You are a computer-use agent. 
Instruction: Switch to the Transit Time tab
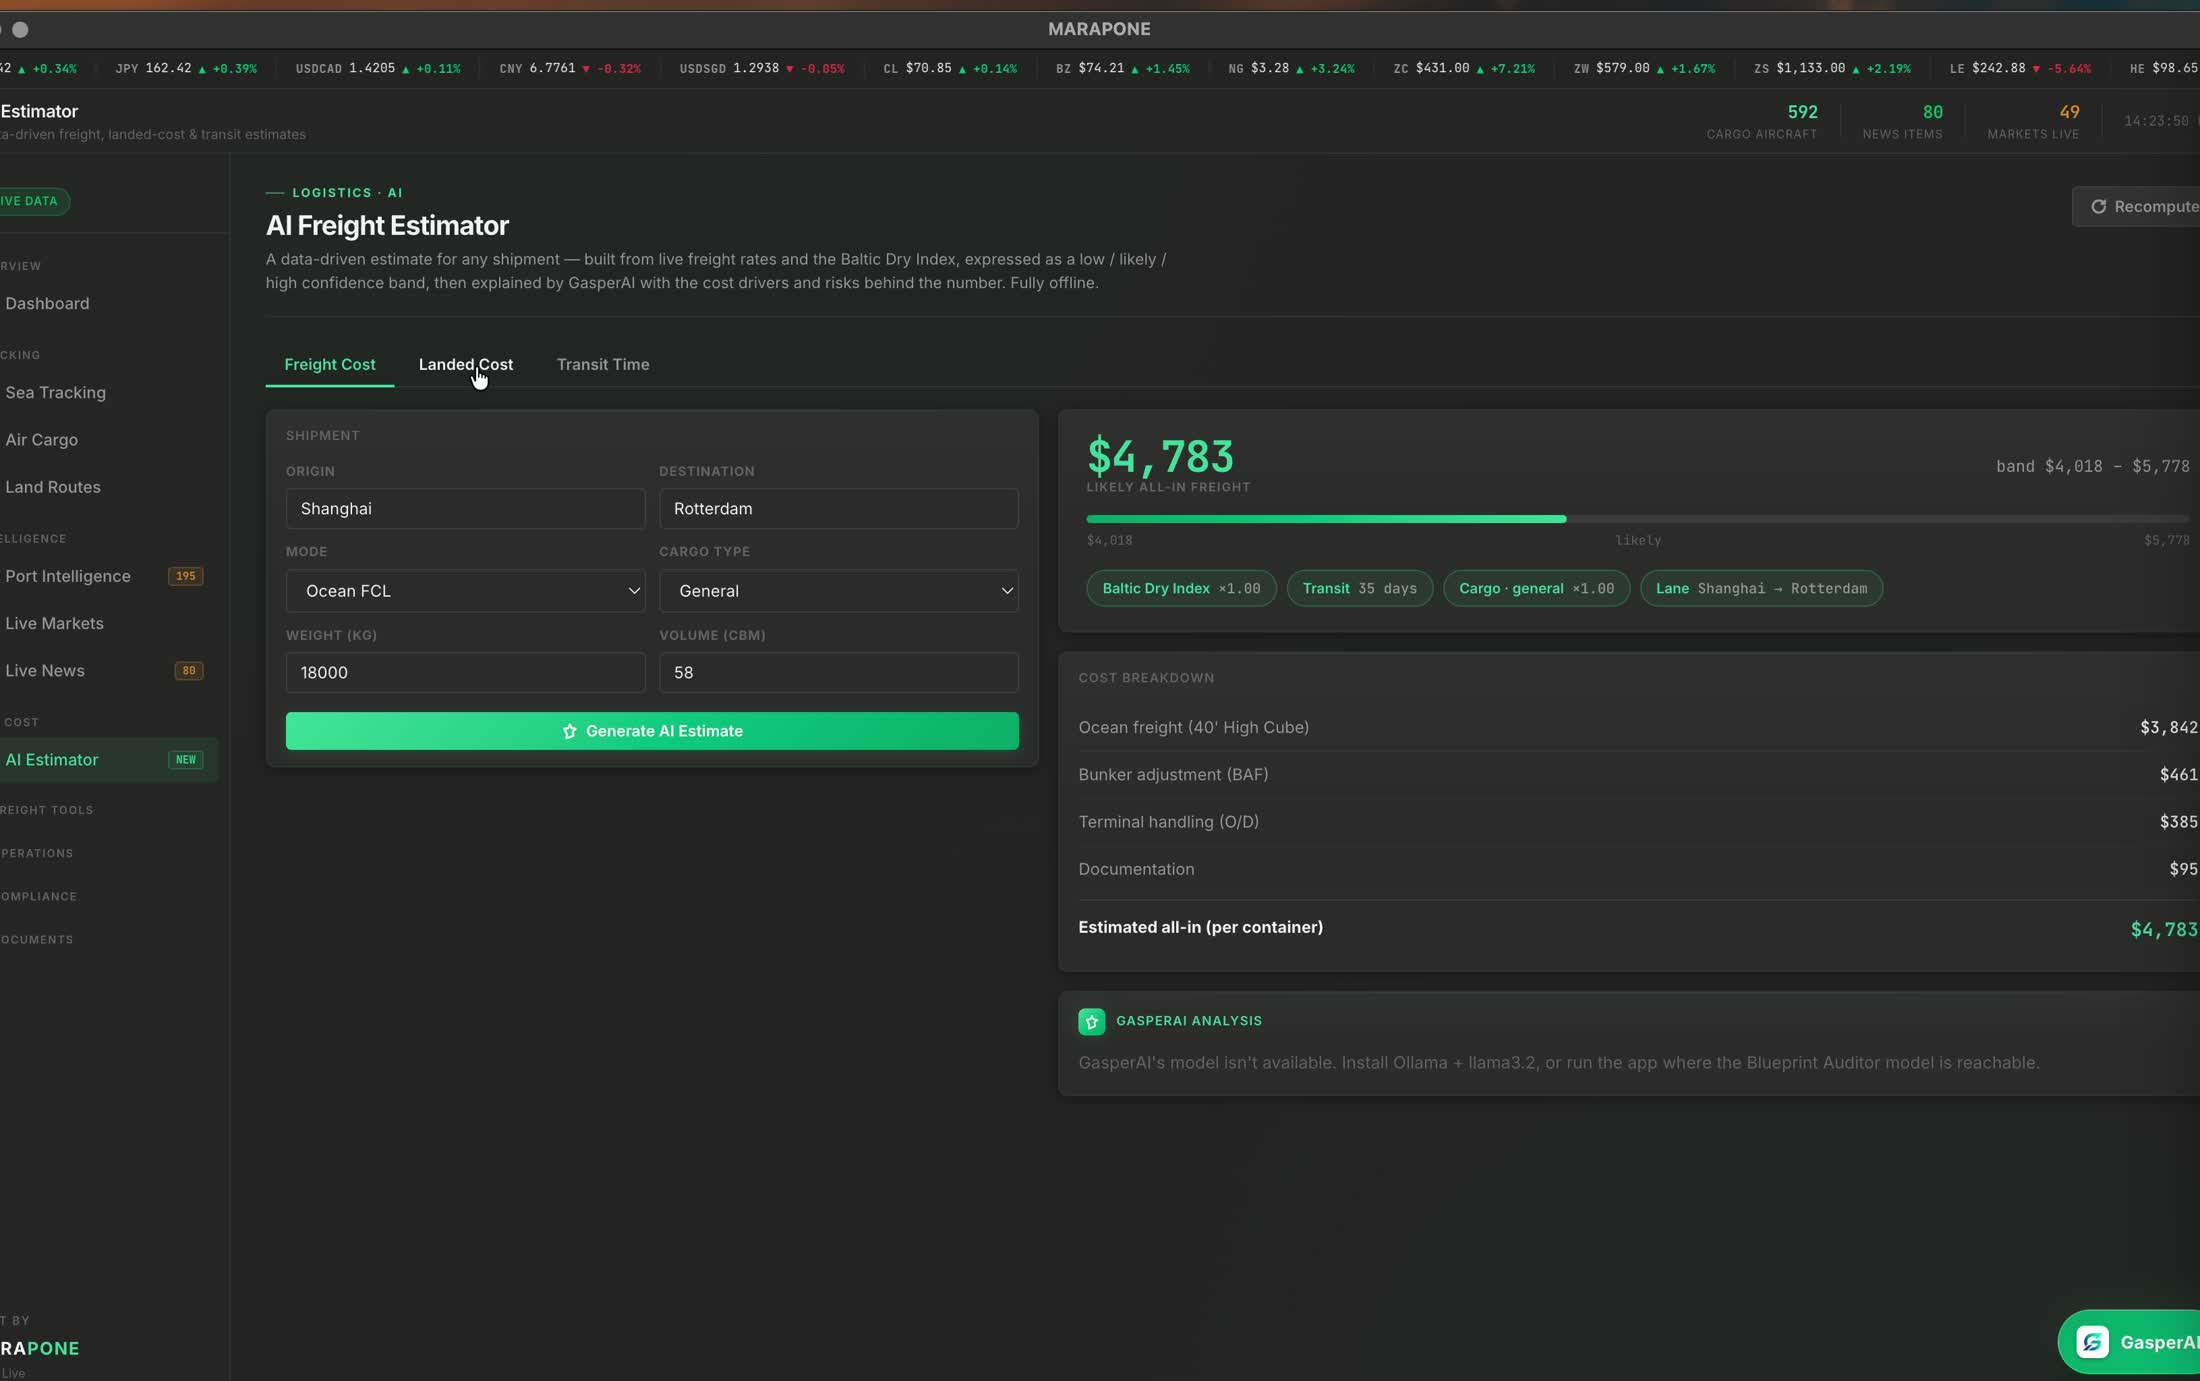(603, 364)
